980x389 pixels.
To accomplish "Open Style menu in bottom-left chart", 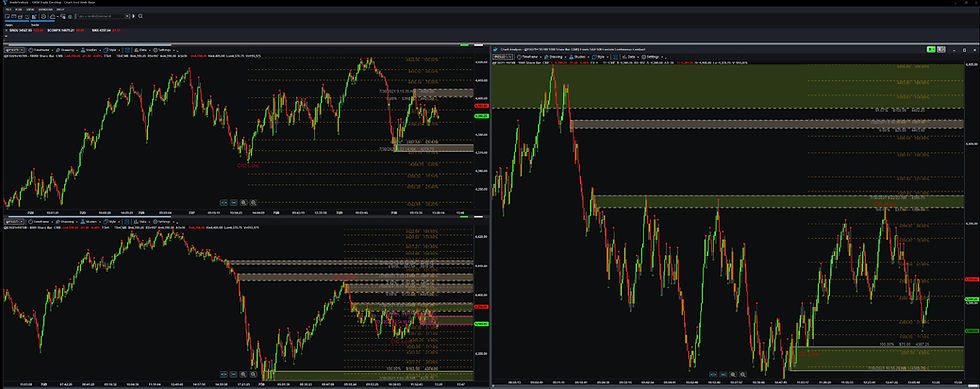I will (x=111, y=221).
